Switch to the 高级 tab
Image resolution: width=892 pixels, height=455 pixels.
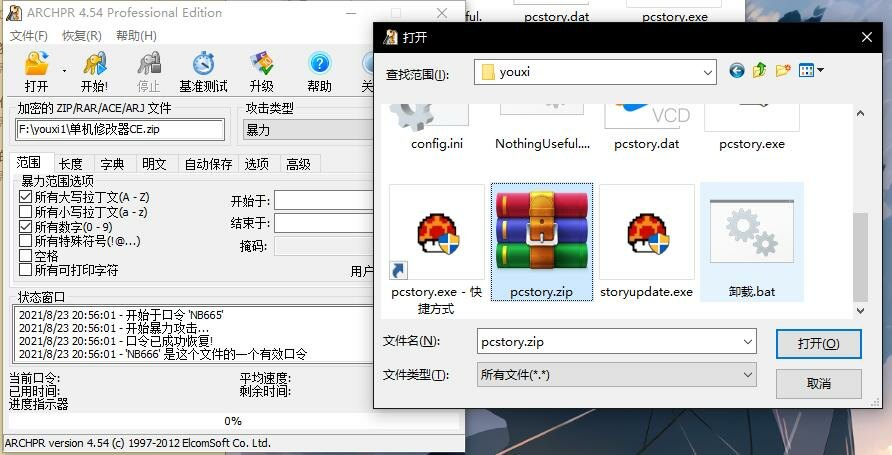(x=299, y=164)
